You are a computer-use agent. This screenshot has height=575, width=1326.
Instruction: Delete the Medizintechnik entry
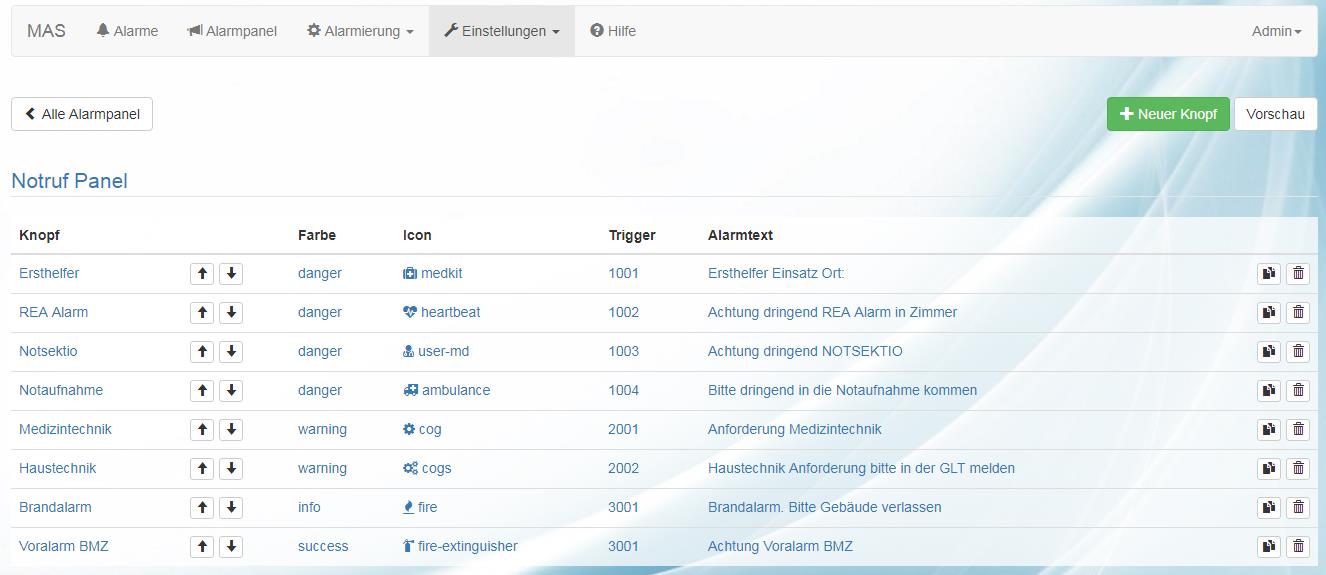click(1298, 430)
